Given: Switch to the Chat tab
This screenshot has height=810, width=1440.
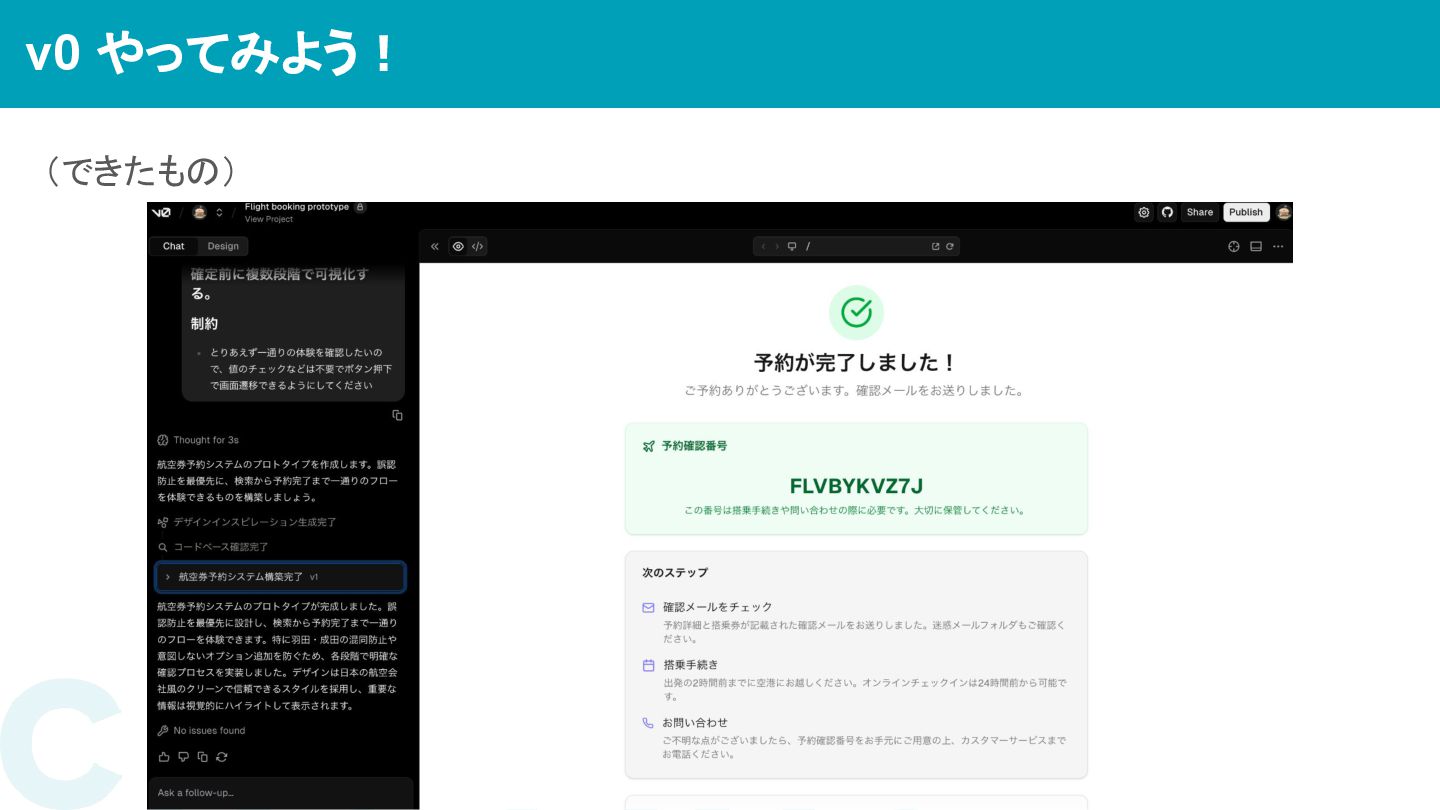Looking at the screenshot, I should [x=174, y=246].
